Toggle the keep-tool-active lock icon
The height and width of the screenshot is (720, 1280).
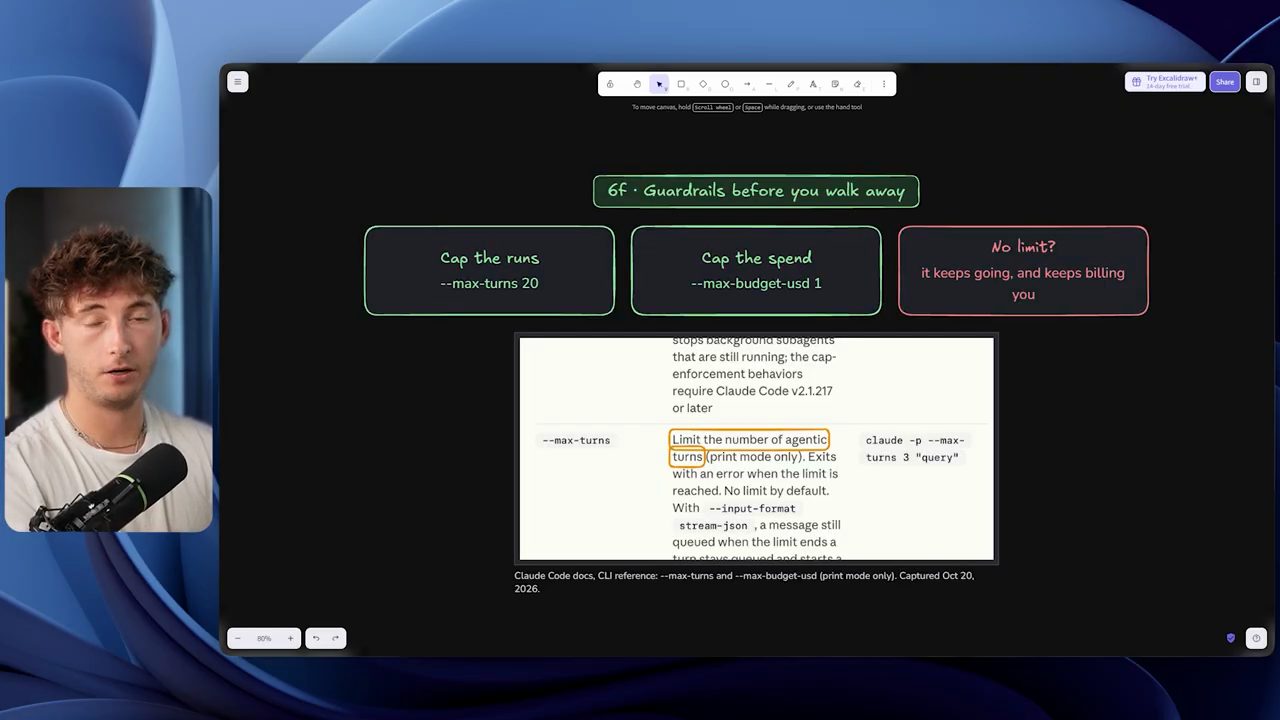coord(610,84)
